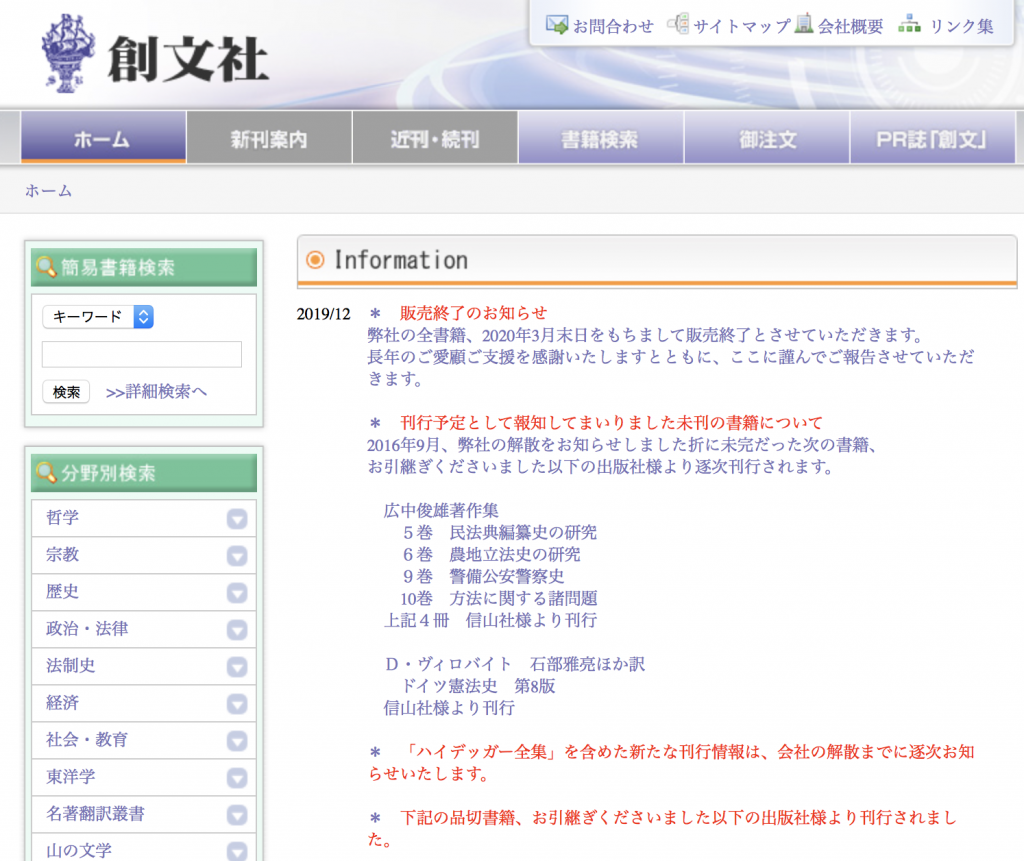Select the 哲学 category label
1024x861 pixels.
tap(63, 517)
